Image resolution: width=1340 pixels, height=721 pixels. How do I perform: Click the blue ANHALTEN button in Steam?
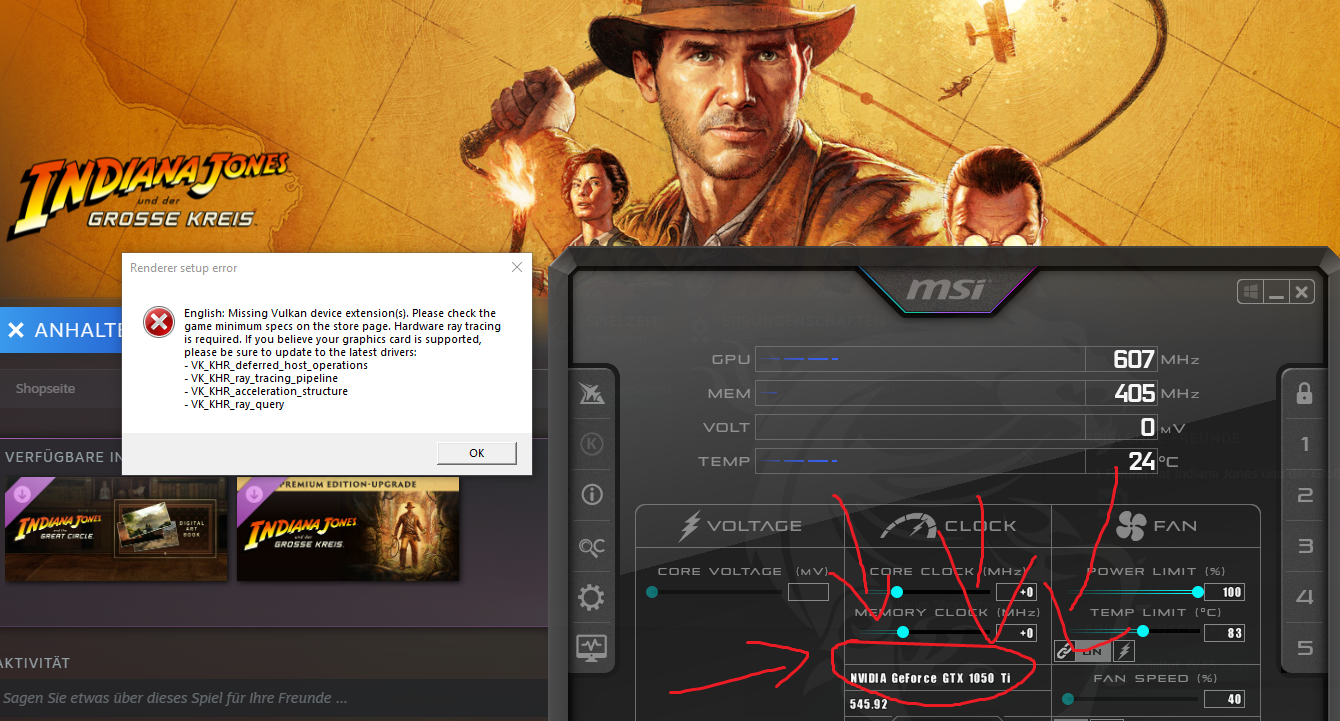pyautogui.click(x=62, y=330)
